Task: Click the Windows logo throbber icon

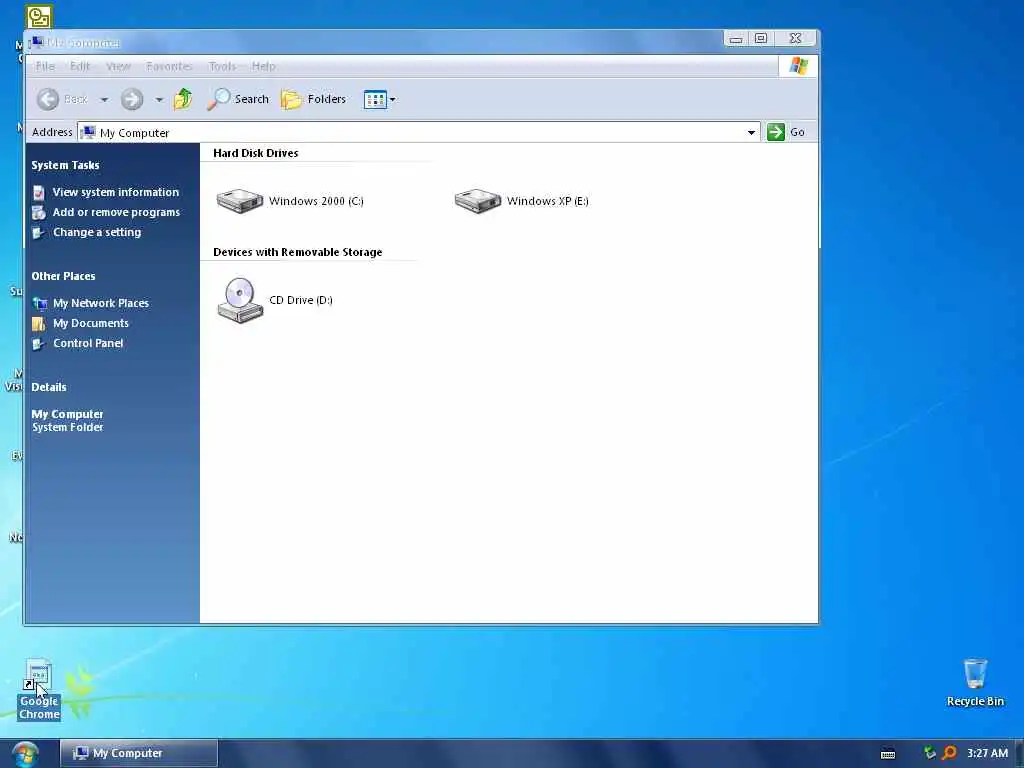Action: (798, 66)
